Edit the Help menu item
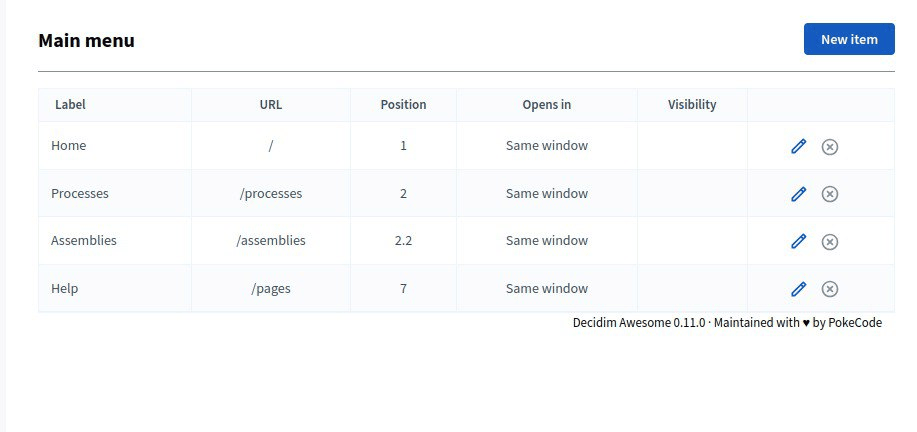 pyautogui.click(x=798, y=289)
